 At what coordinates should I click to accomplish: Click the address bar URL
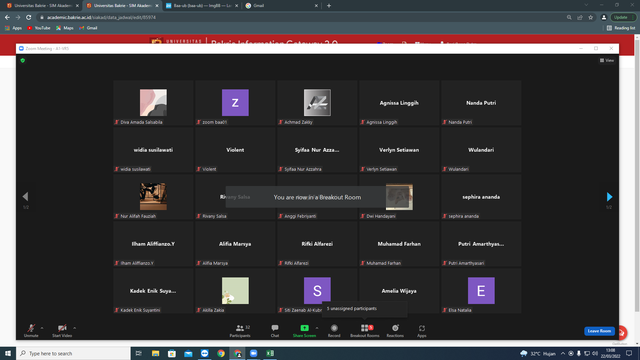click(101, 18)
